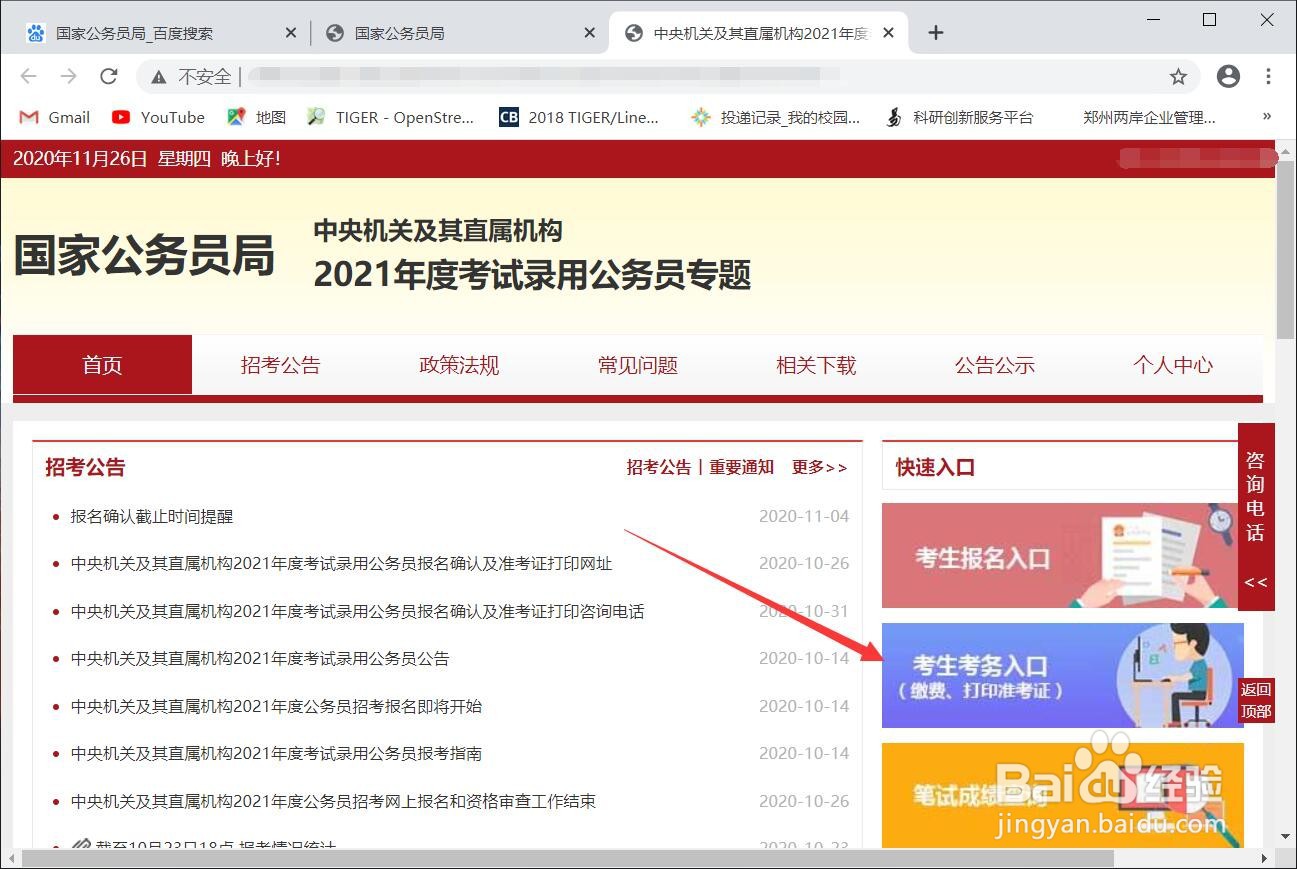Viewport: 1297px width, 869px height.
Task: Click the date text 2020-11-04
Action: [x=804, y=517]
